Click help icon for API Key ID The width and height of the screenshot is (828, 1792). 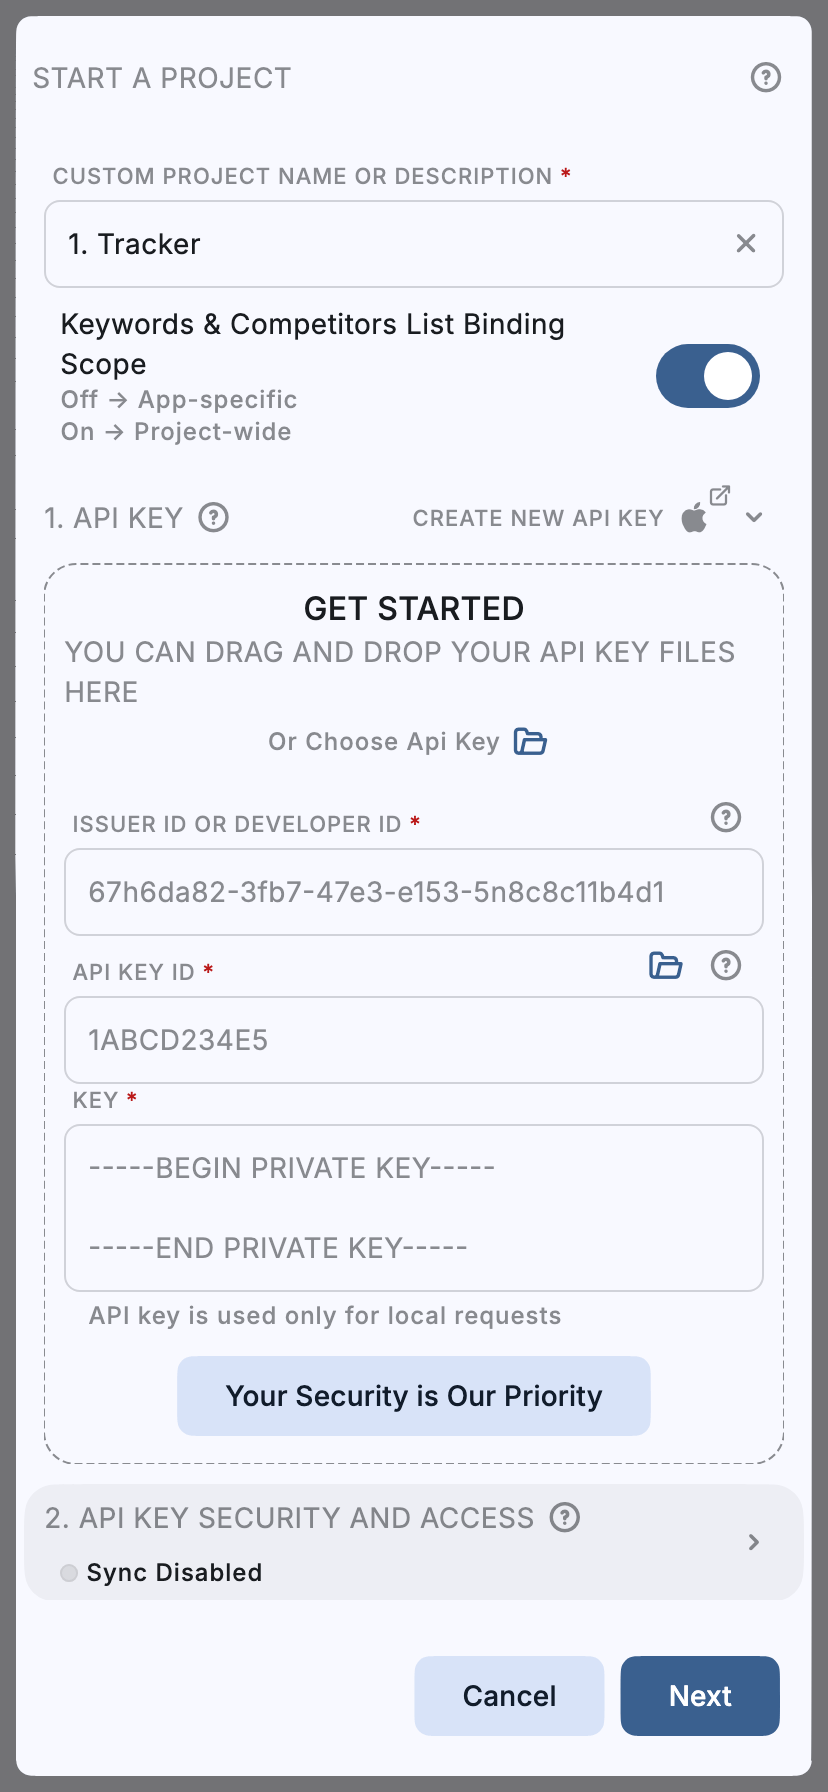(x=726, y=965)
